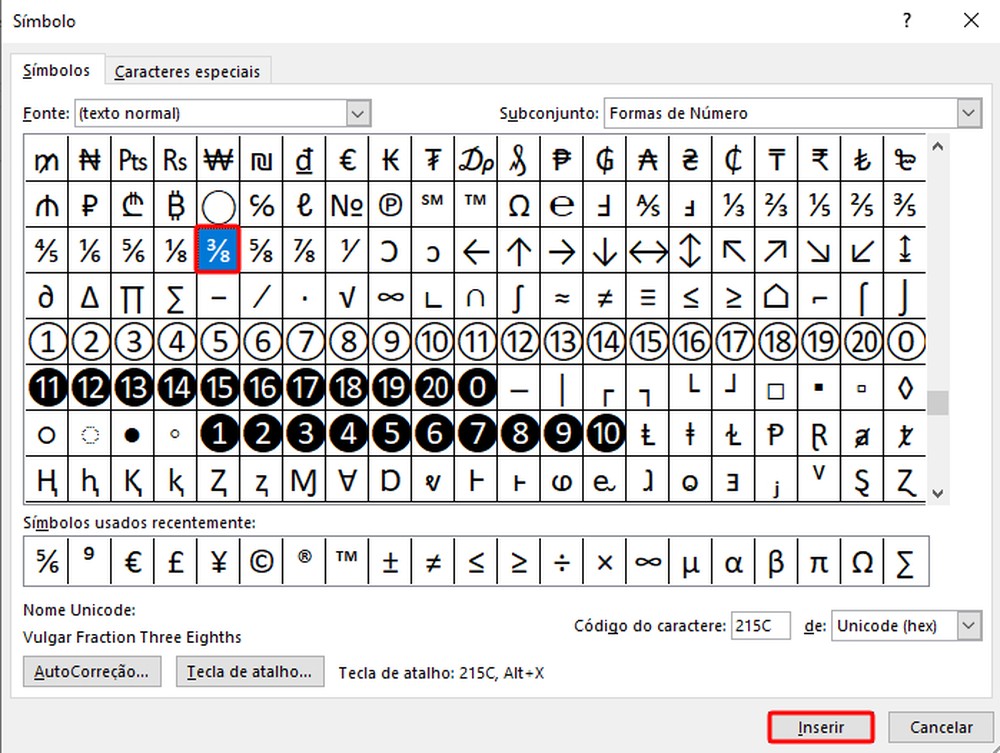Expand the Subconjunto dropdown
Image resolution: width=1000 pixels, height=753 pixels.
[969, 113]
